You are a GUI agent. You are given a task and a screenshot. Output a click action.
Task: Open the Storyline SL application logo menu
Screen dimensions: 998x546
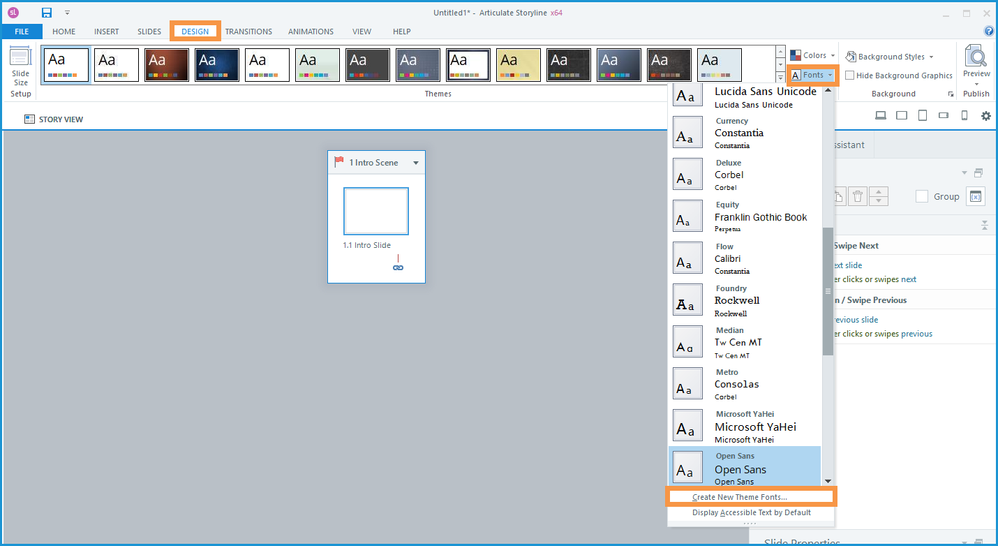click(x=13, y=13)
